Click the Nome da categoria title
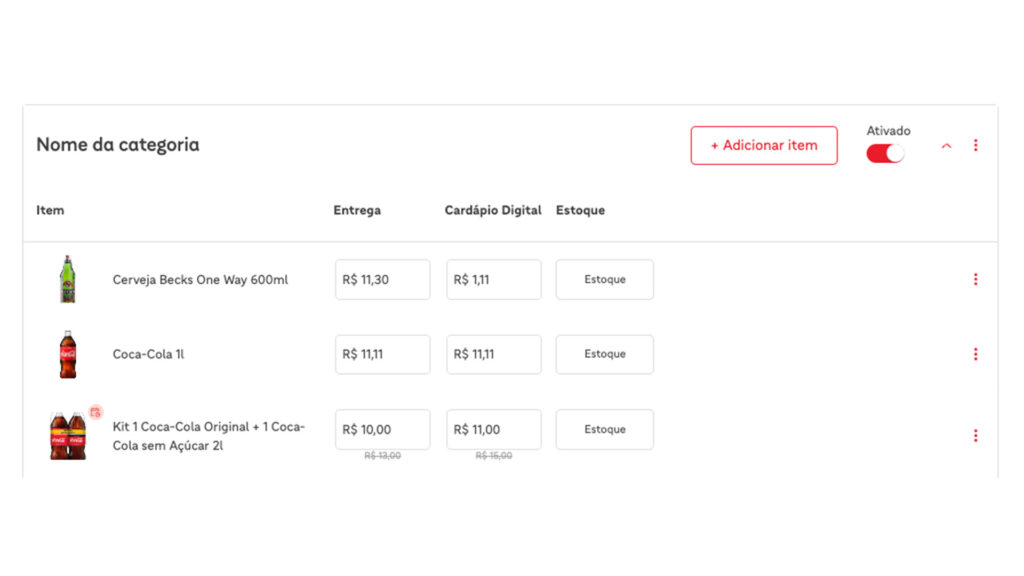 click(x=118, y=144)
